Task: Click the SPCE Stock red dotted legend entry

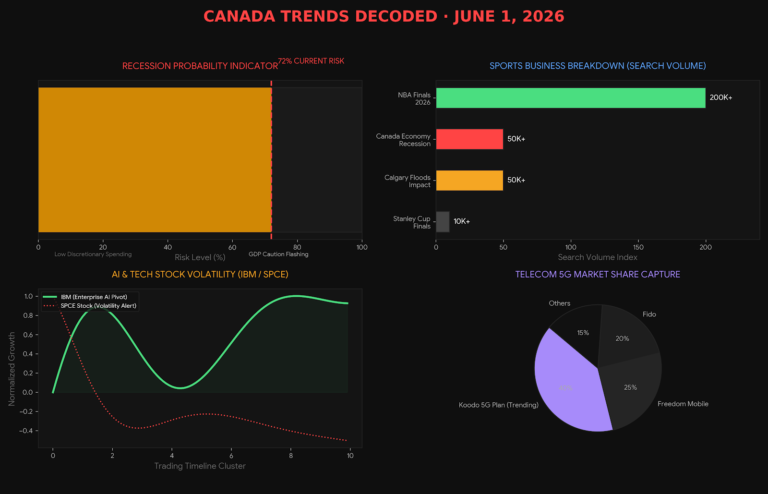Action: 90,306
